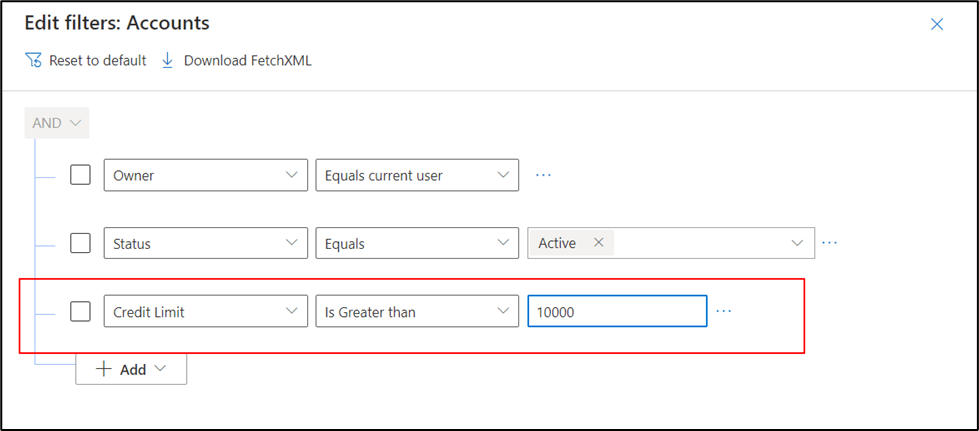The width and height of the screenshot is (979, 431).
Task: Open the Owner field dropdown
Action: coord(205,175)
